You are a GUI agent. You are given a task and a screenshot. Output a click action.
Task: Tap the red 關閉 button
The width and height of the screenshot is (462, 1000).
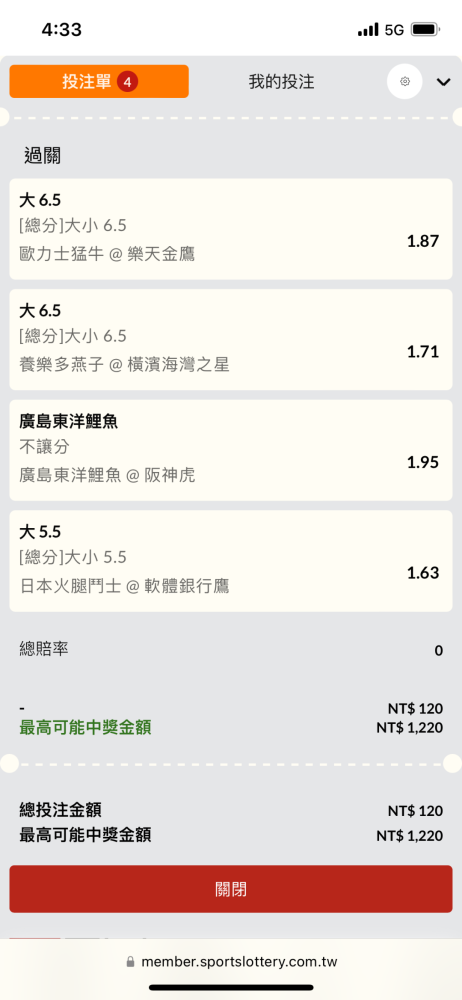pos(231,889)
